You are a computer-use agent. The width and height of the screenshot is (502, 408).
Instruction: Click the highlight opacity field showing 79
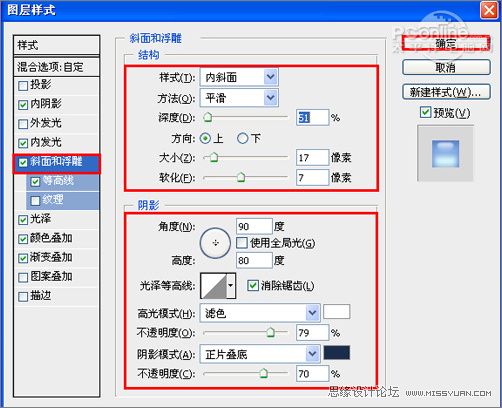pos(312,333)
